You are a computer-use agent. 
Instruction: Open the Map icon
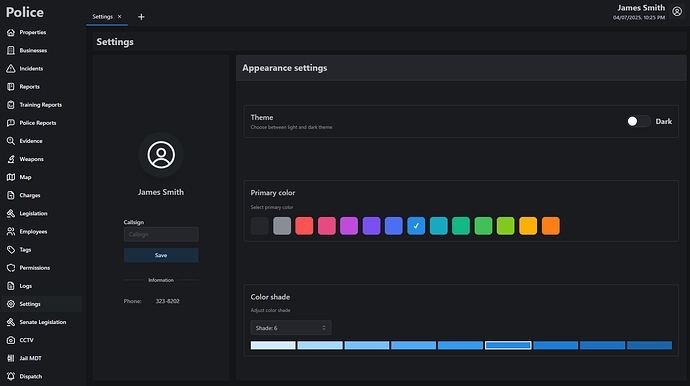(11, 177)
